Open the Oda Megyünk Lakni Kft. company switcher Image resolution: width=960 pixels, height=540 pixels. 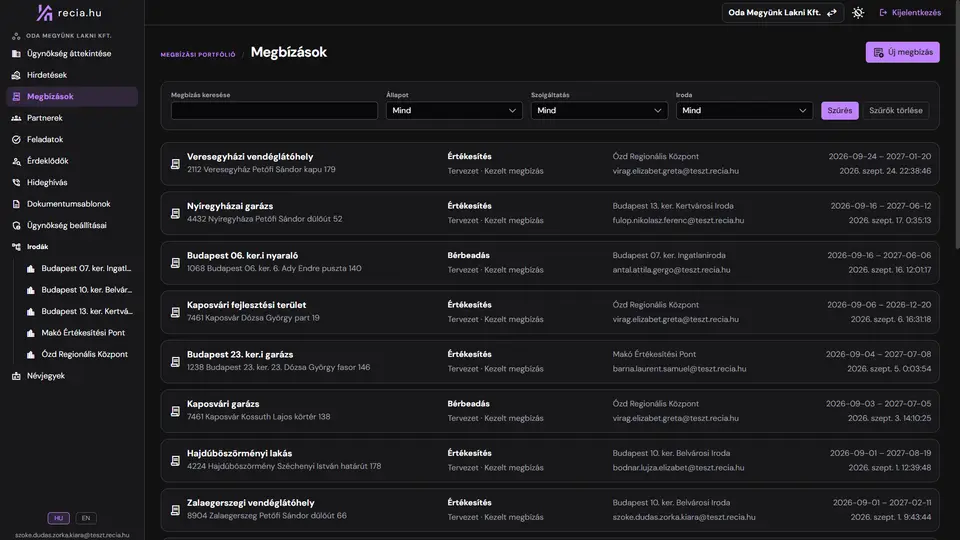[782, 13]
